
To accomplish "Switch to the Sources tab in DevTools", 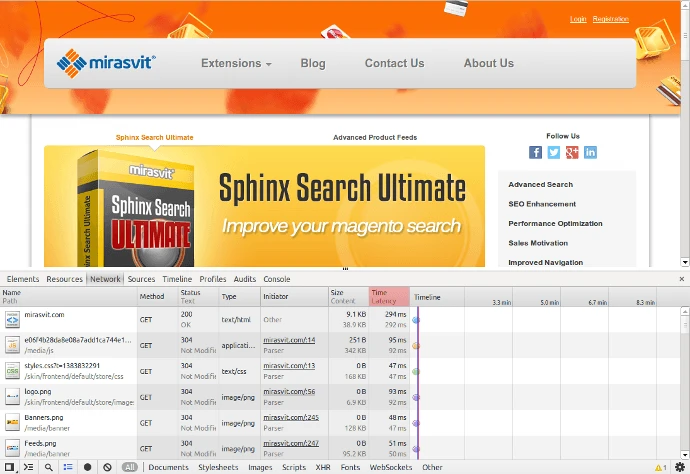I will (141, 279).
